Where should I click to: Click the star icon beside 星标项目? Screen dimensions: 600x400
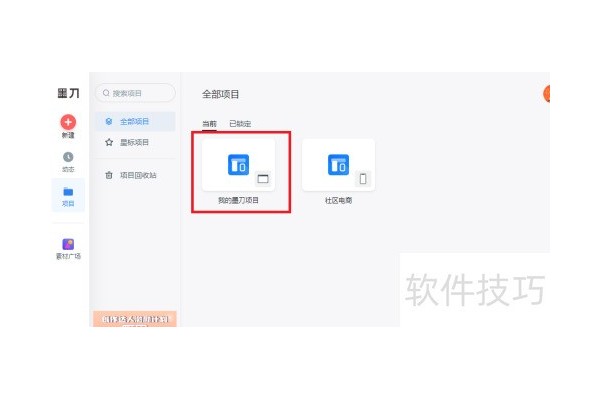pos(109,142)
